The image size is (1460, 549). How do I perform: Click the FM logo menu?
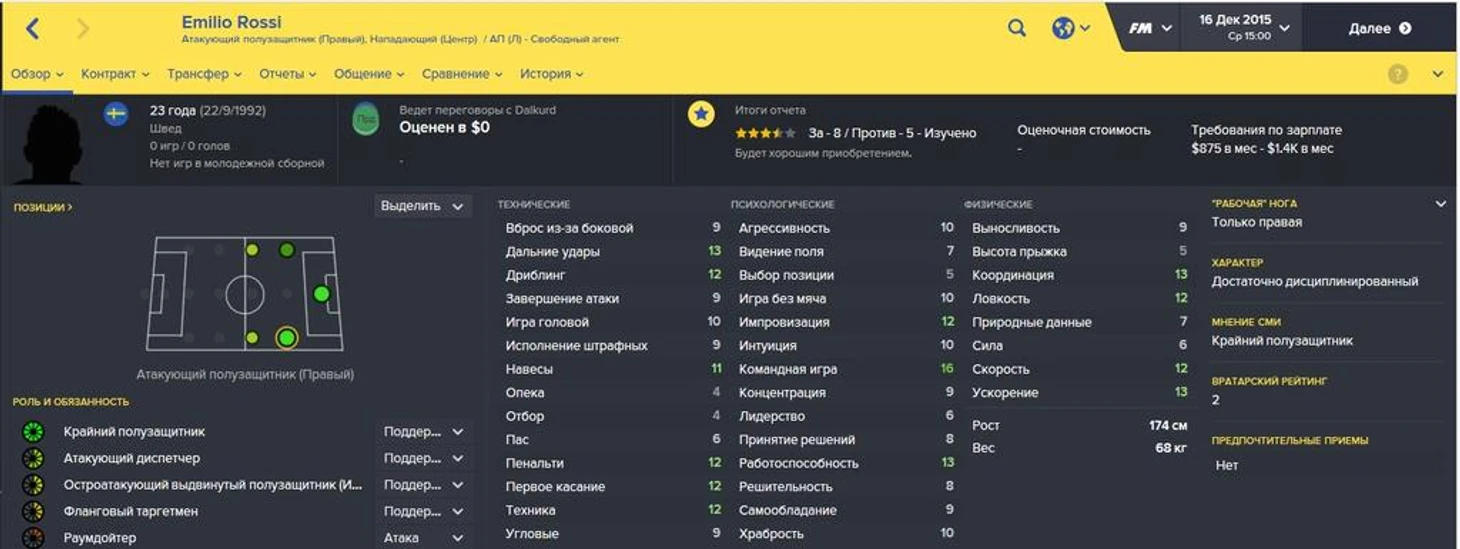(1150, 28)
